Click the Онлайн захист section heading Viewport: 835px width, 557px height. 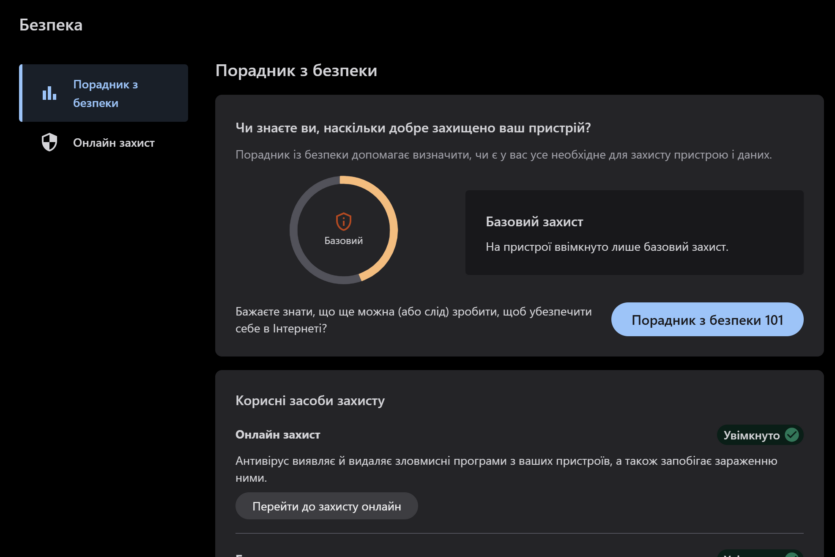[277, 435]
